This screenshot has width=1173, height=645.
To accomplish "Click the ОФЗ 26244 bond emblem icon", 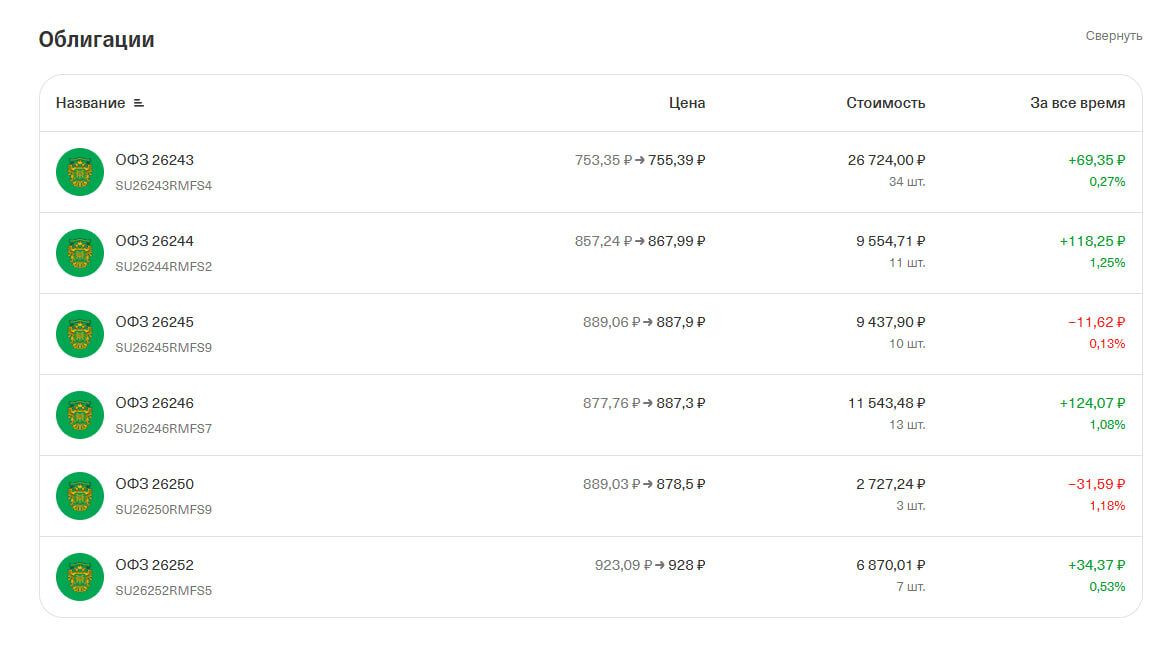I will point(80,253).
